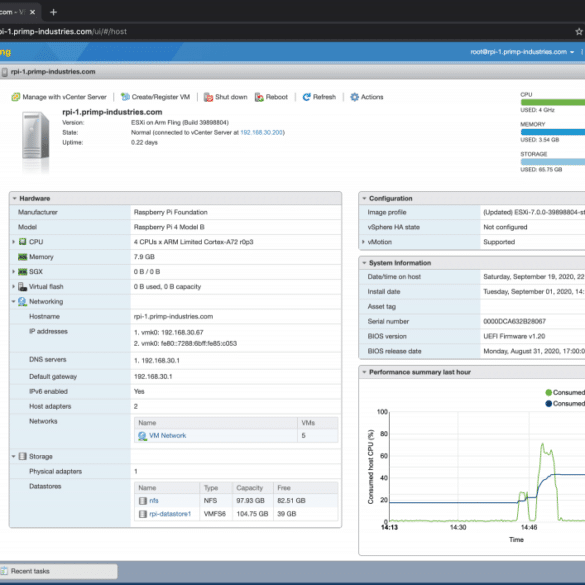The width and height of the screenshot is (585, 585).
Task: Click the Create/Register VM button
Action: [x=156, y=97]
